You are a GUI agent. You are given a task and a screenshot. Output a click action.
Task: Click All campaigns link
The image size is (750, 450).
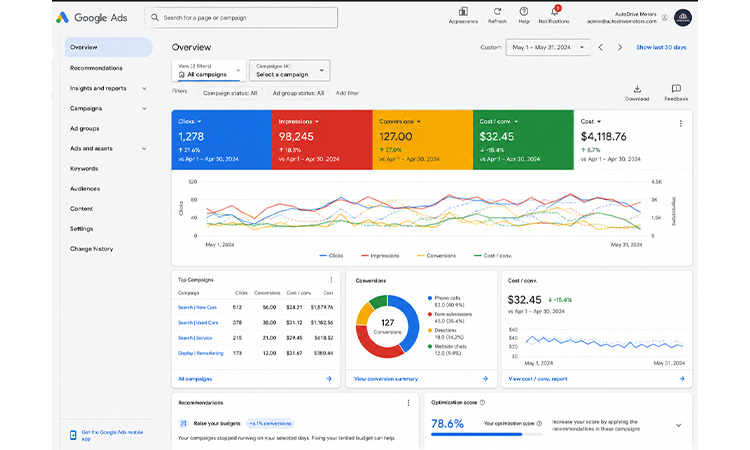pyautogui.click(x=195, y=379)
